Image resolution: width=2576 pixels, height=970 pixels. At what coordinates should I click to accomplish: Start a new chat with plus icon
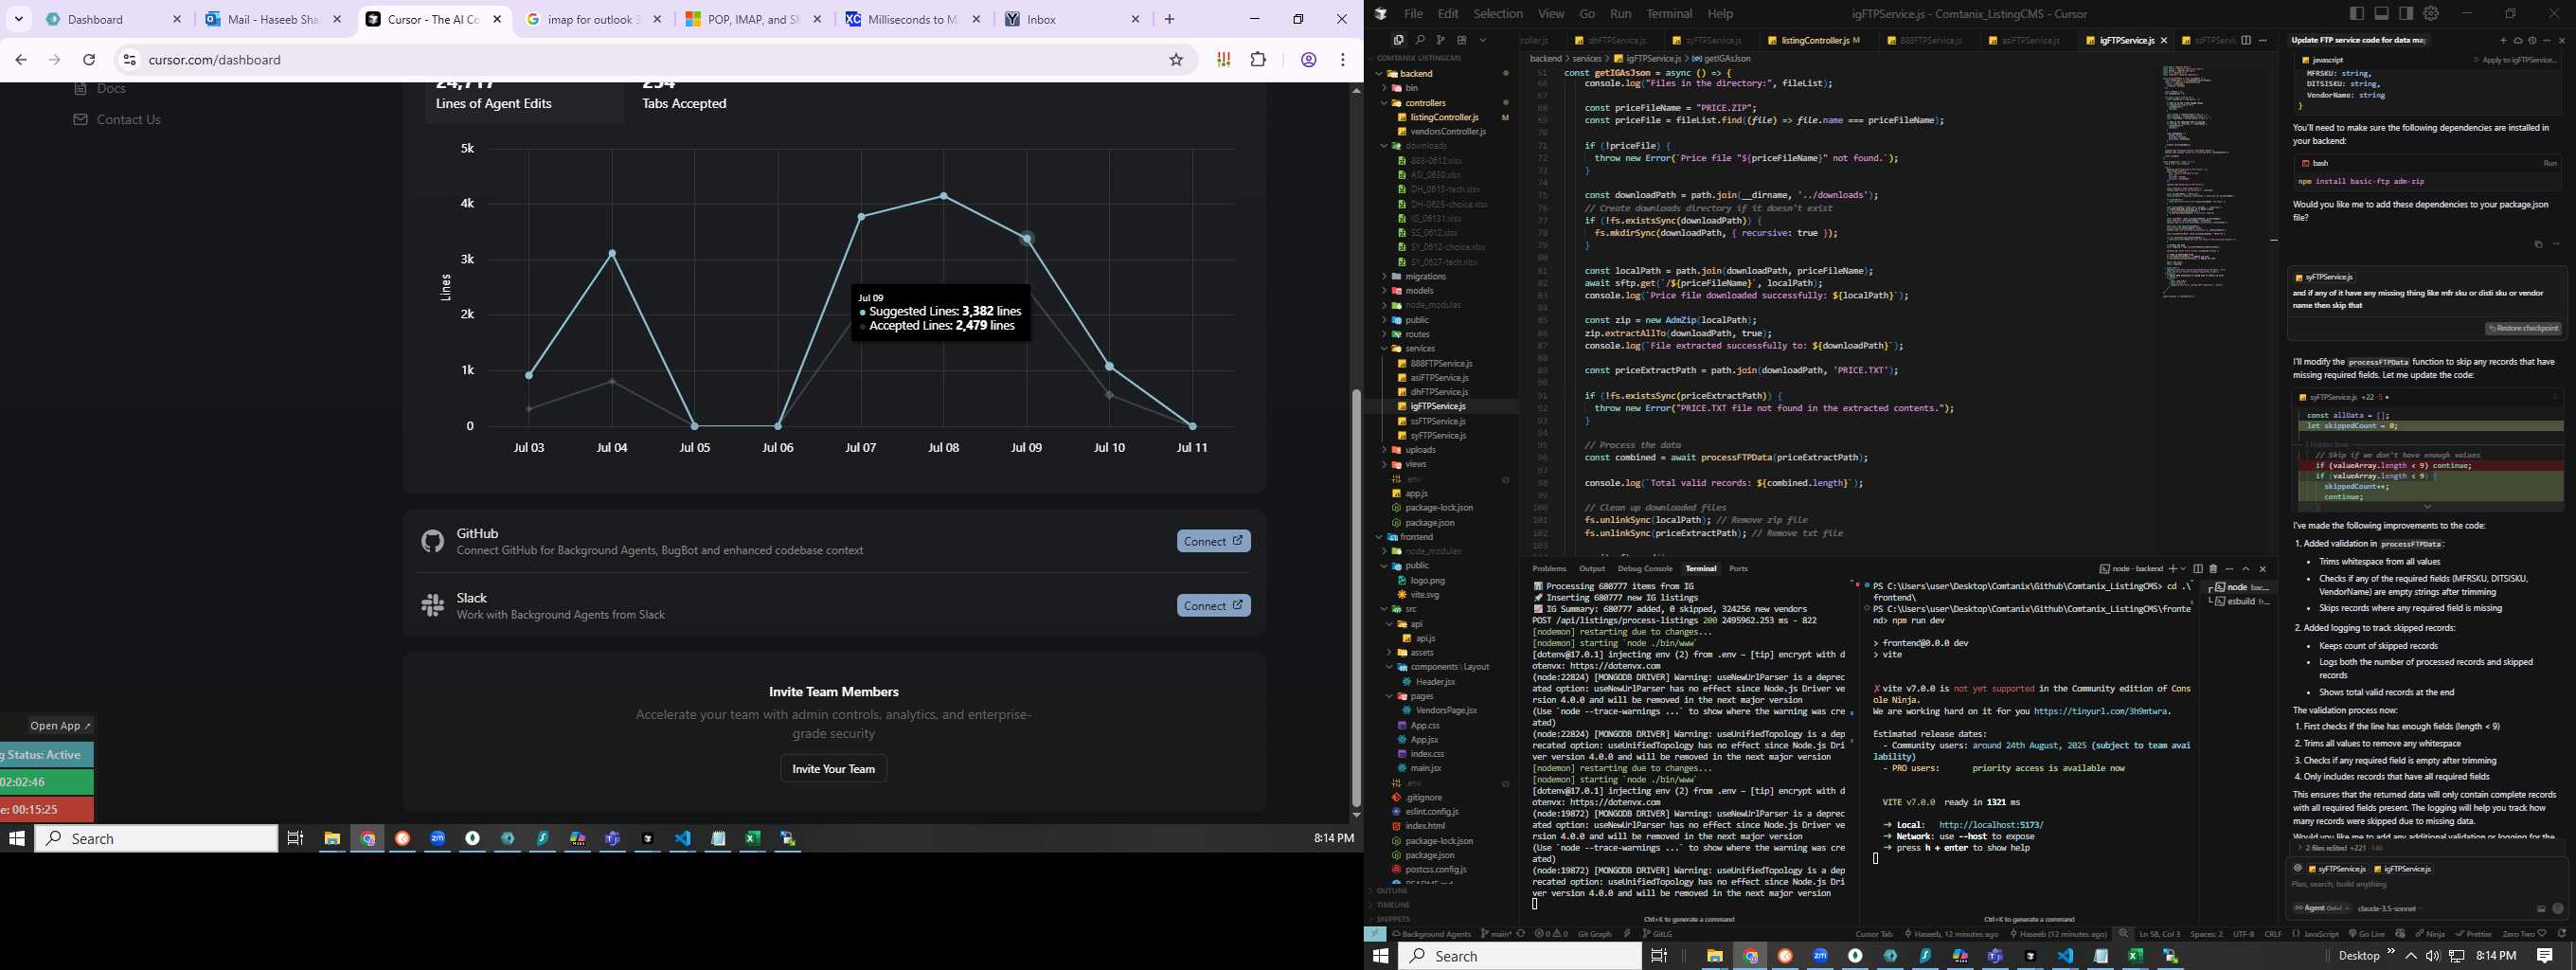coord(2504,41)
